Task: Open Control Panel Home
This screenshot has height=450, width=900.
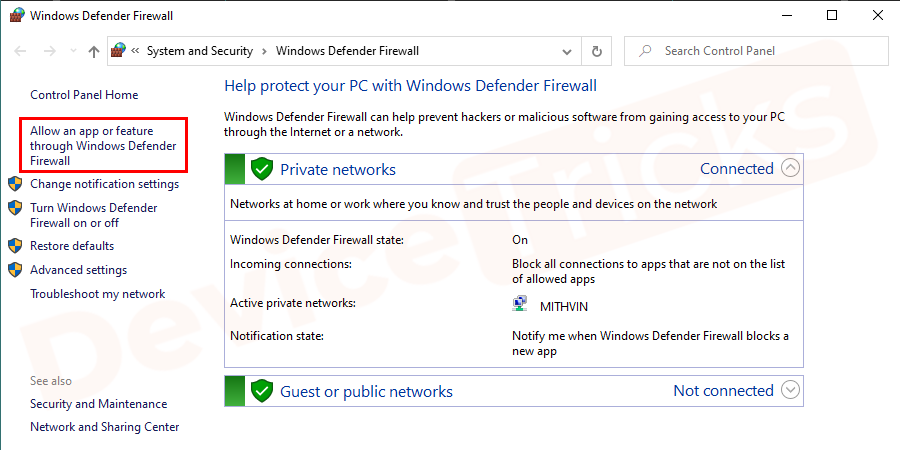Action: pyautogui.click(x=84, y=95)
